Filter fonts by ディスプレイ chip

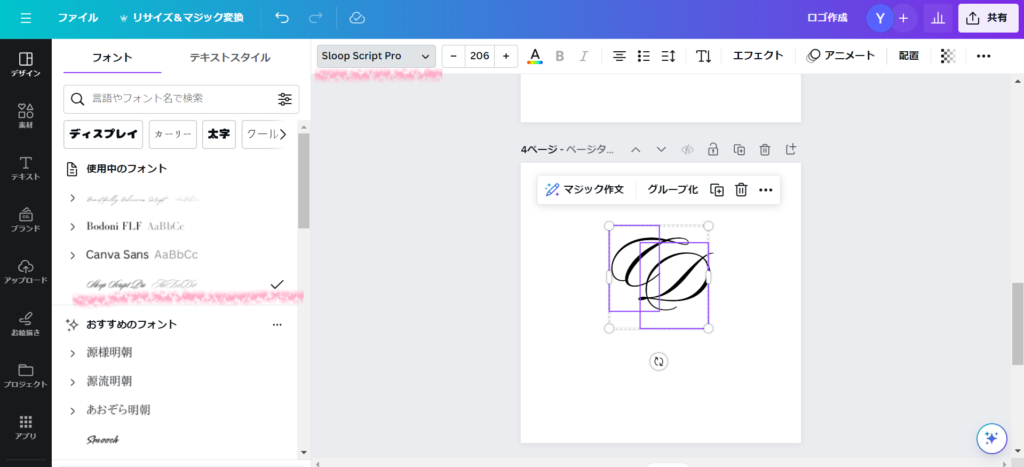coord(103,135)
